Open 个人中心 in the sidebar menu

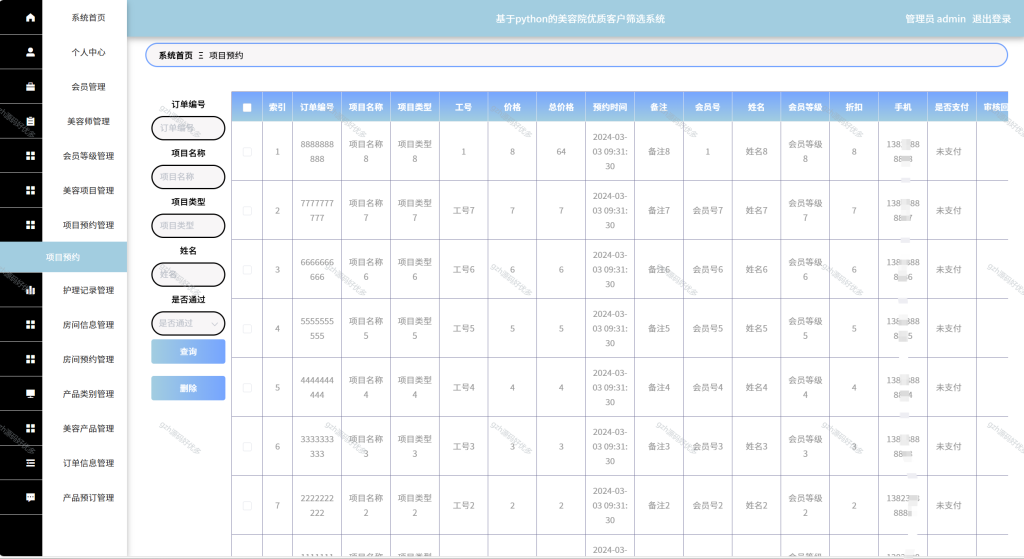tap(88, 52)
